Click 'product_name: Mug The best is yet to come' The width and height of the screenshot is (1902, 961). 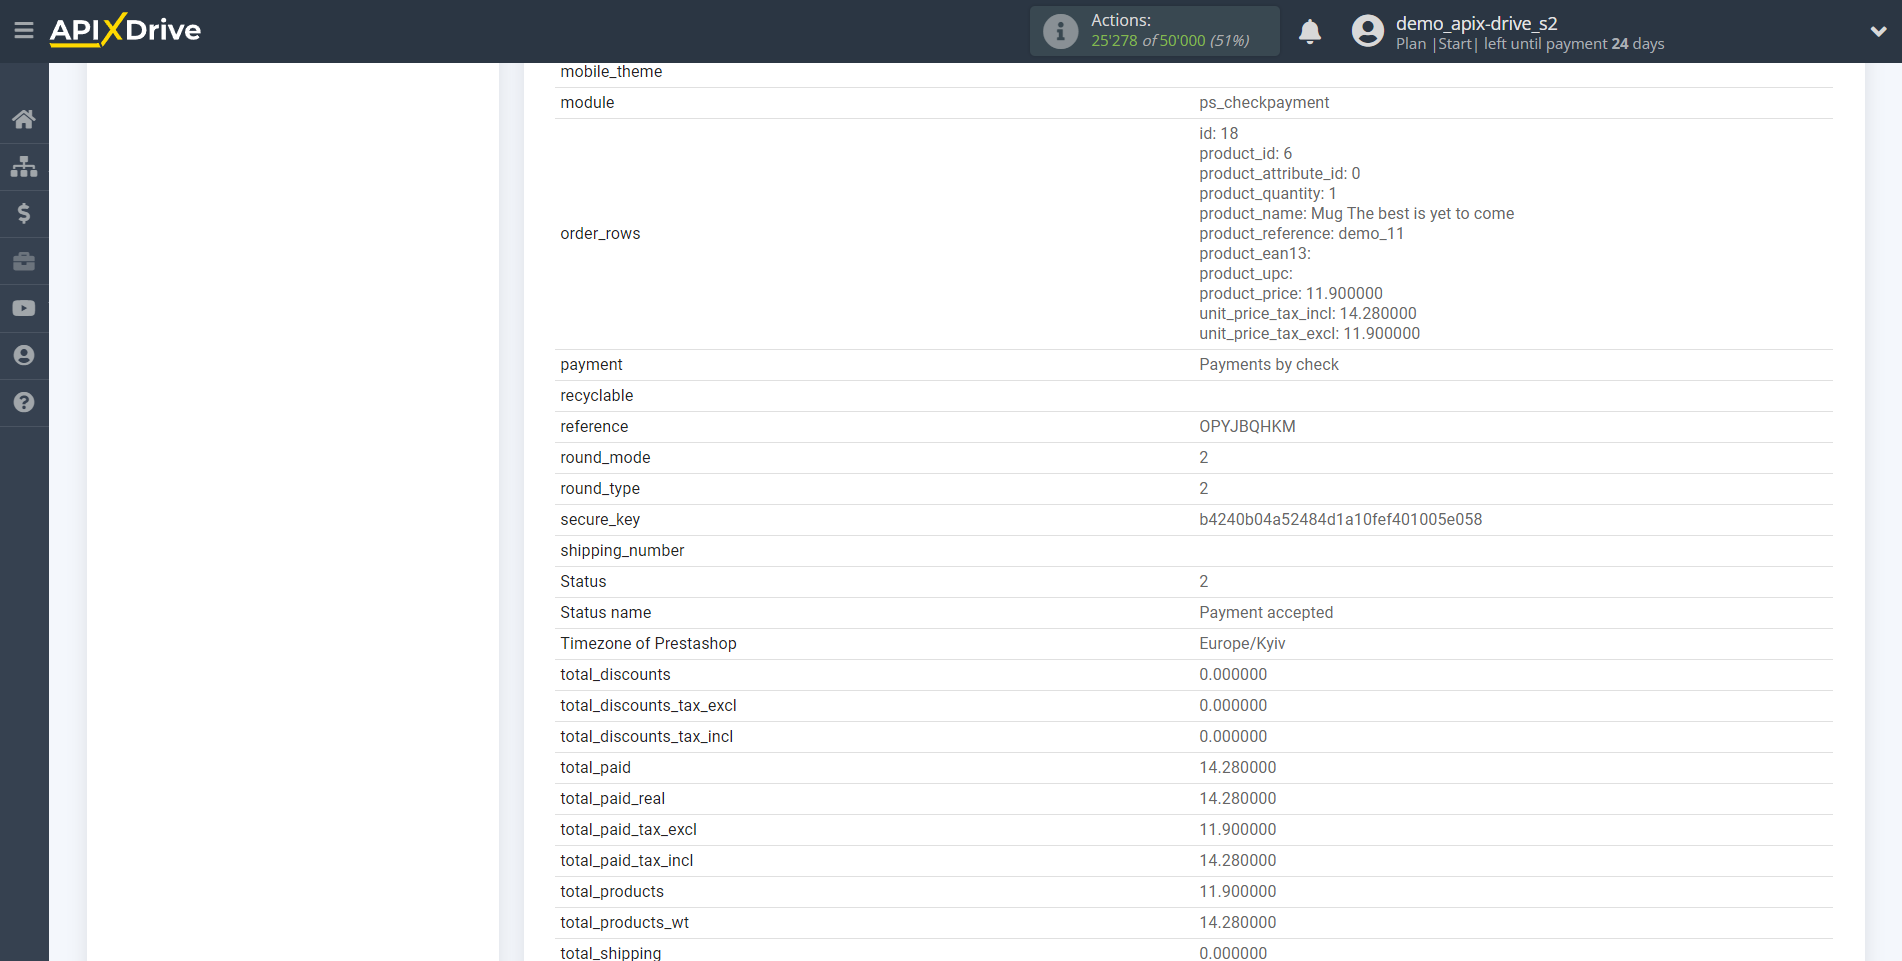1356,213
